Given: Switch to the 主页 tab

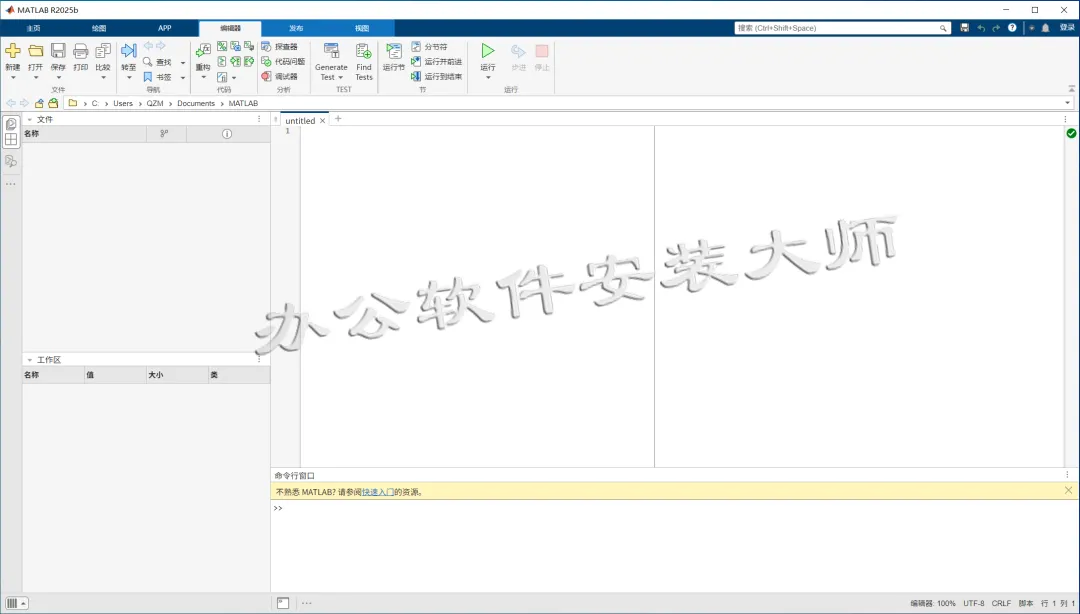Looking at the screenshot, I should [x=33, y=28].
